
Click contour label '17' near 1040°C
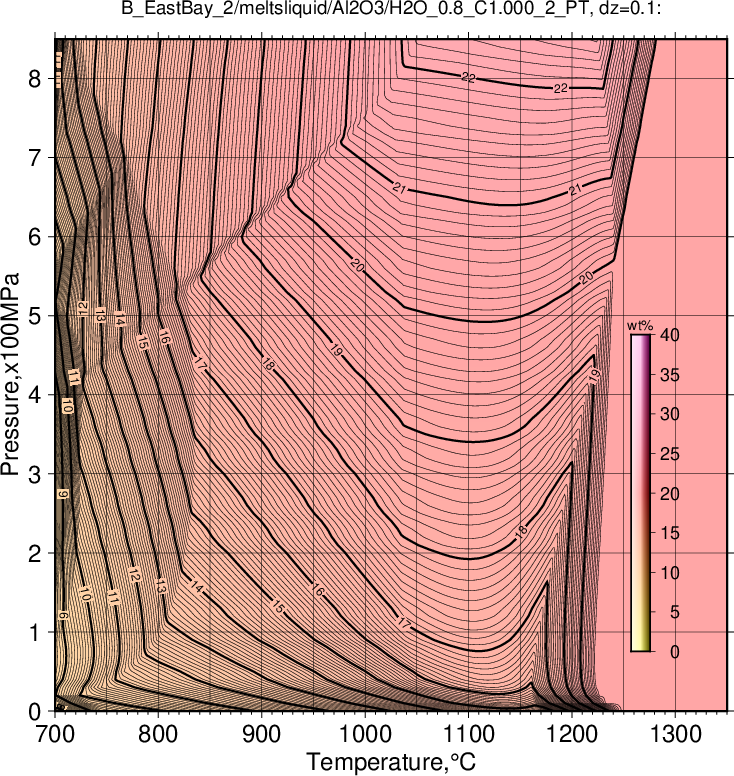[x=404, y=624]
